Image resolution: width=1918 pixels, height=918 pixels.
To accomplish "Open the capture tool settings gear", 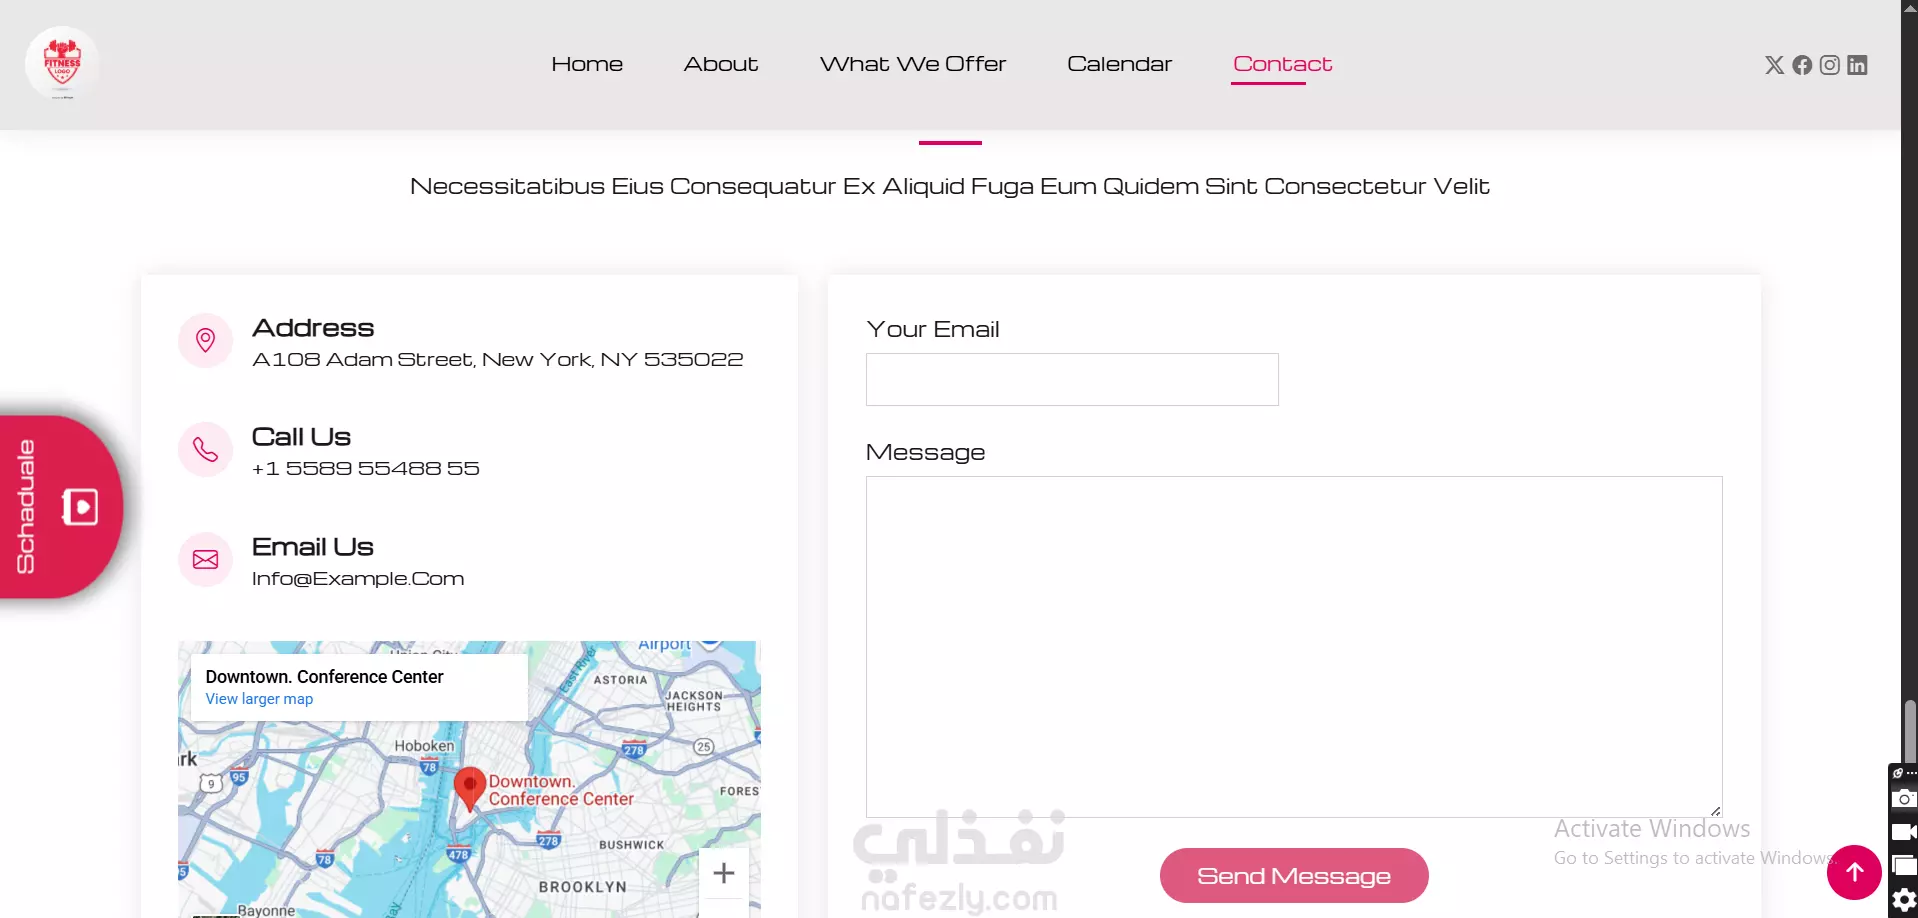I will (x=1904, y=900).
